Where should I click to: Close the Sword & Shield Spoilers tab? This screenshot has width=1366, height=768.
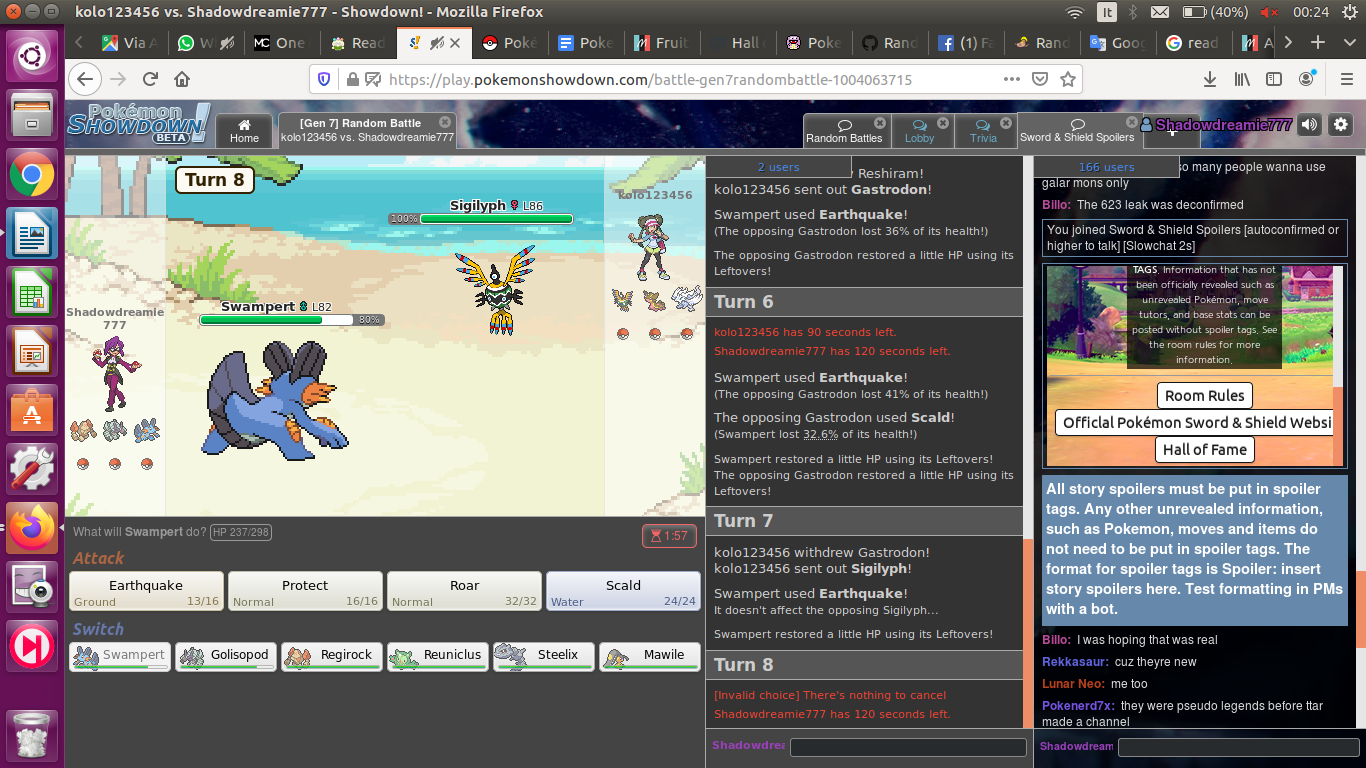tap(1130, 123)
